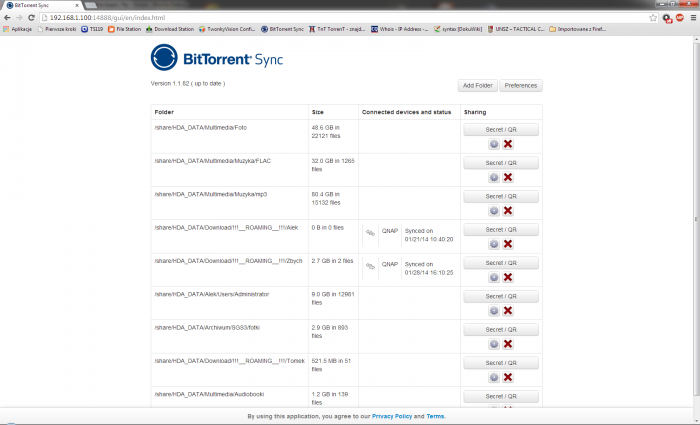
Task: Select the /share/HDA_DATA/Multimedia/Audiobooki path text
Action: pyautogui.click(x=209, y=394)
